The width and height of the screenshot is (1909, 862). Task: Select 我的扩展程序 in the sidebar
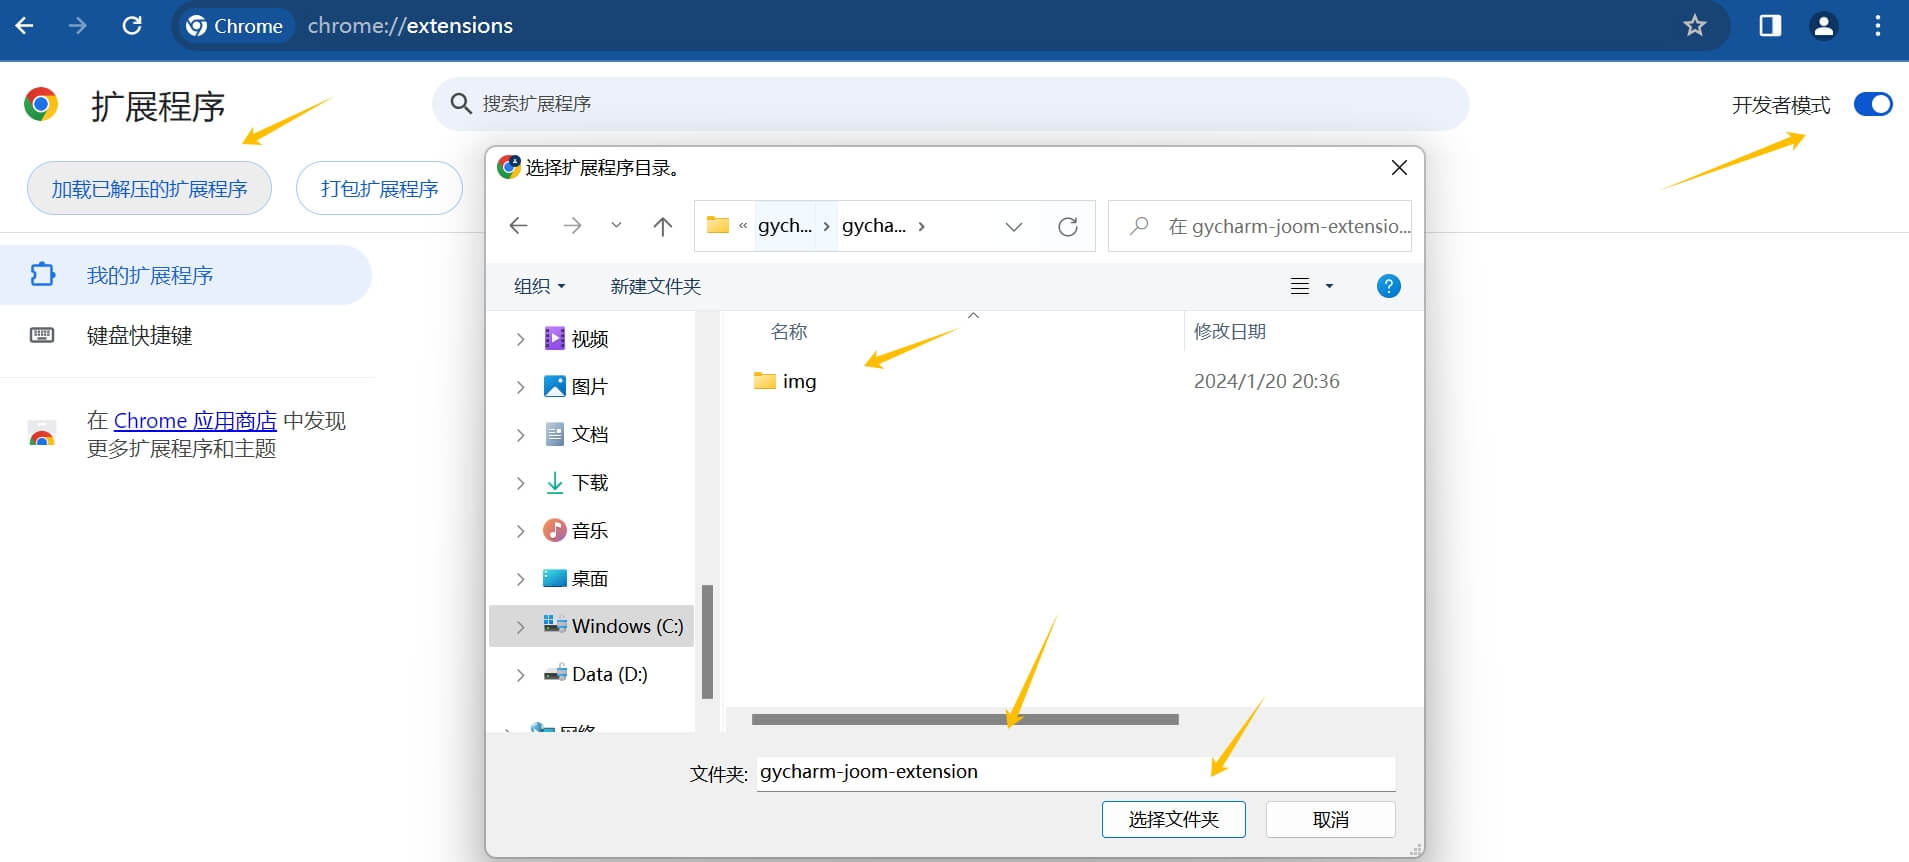coord(185,275)
